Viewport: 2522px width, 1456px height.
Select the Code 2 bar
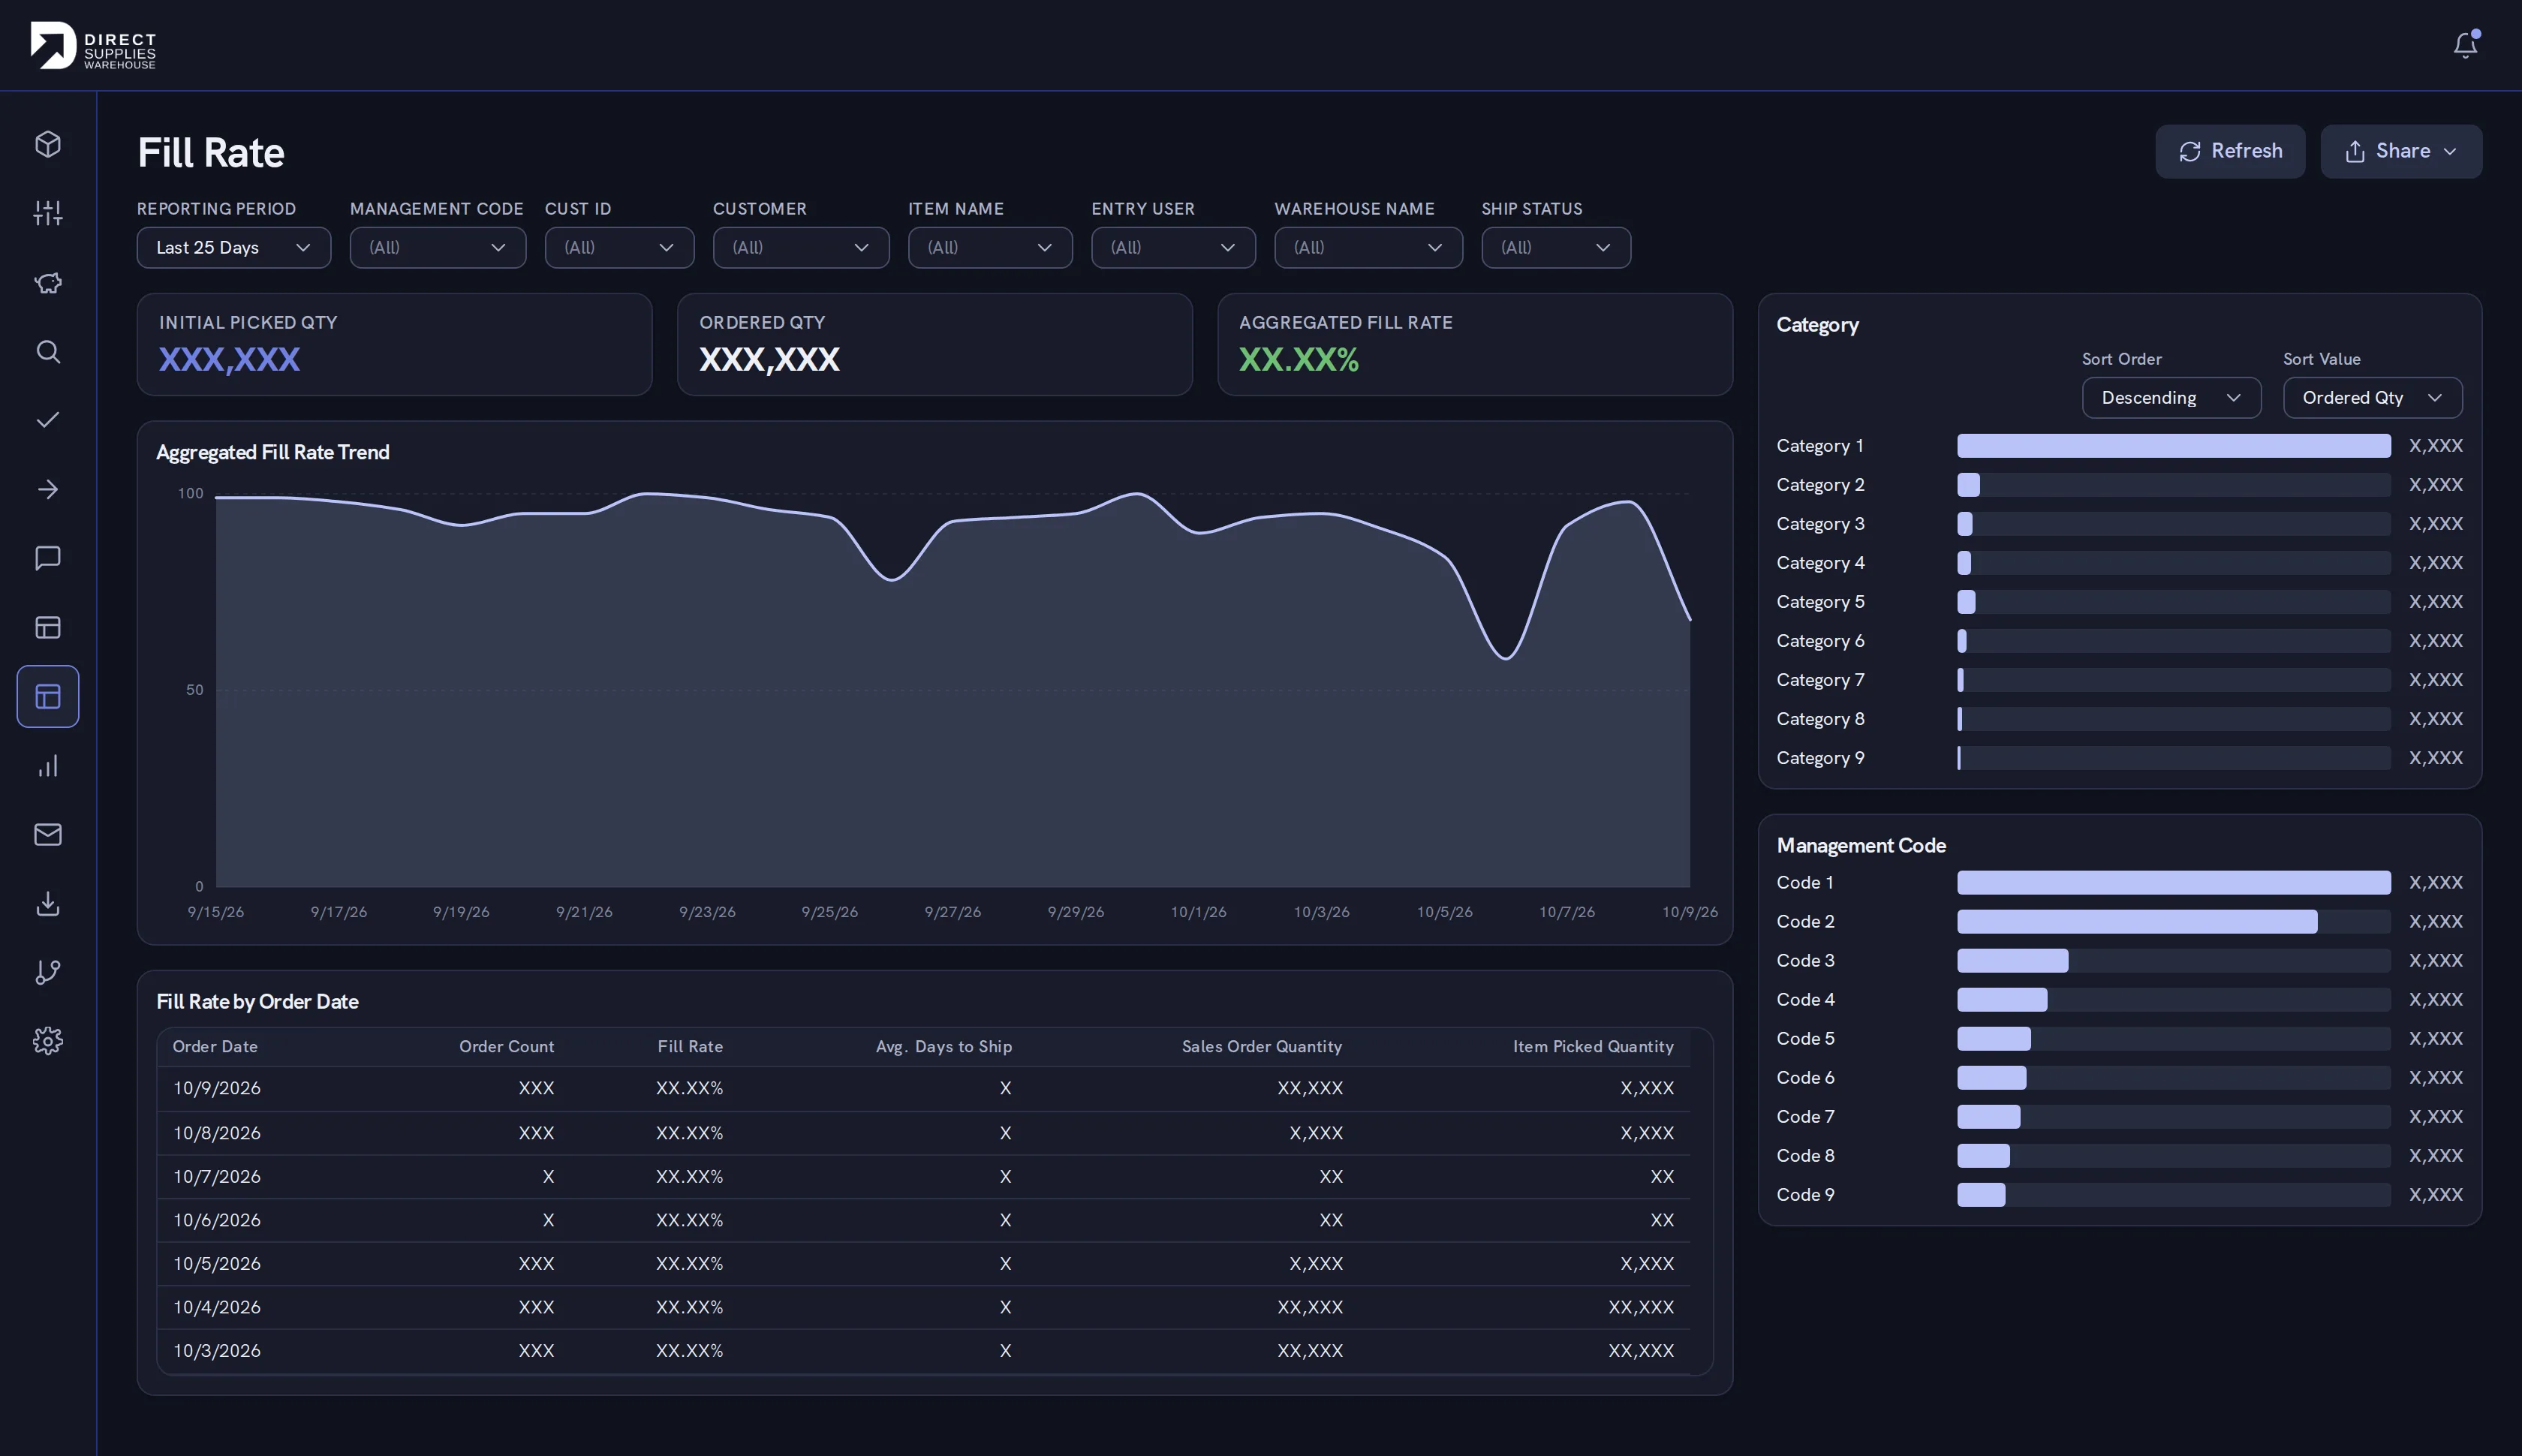click(2136, 921)
